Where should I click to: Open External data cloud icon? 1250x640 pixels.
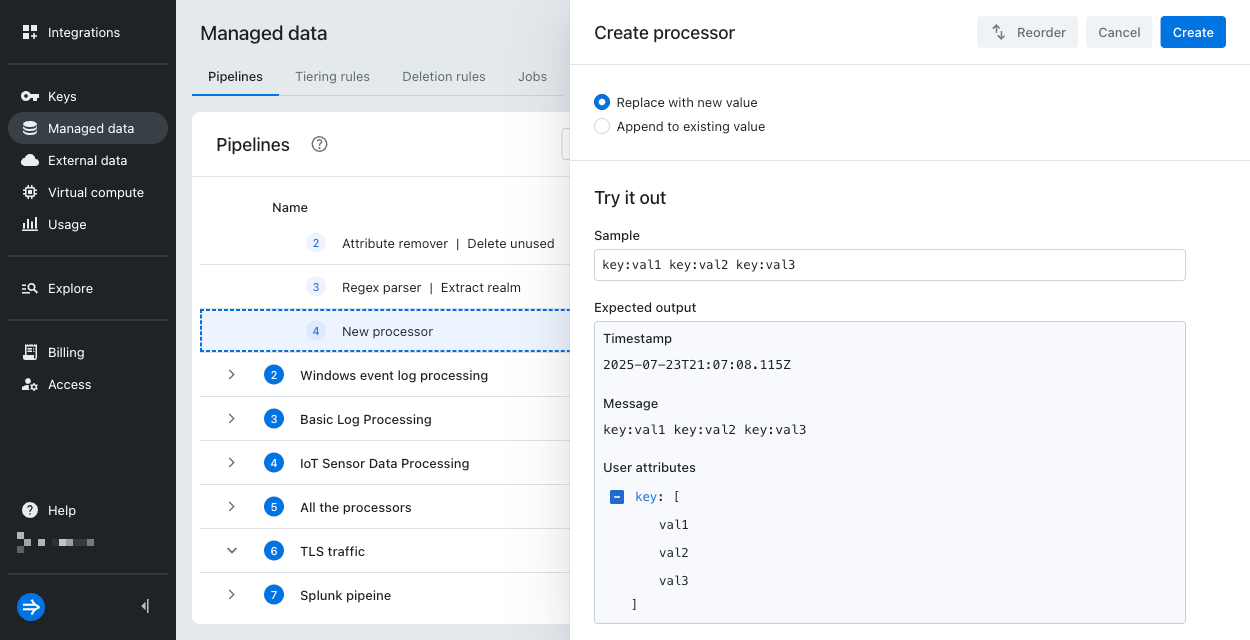click(30, 160)
